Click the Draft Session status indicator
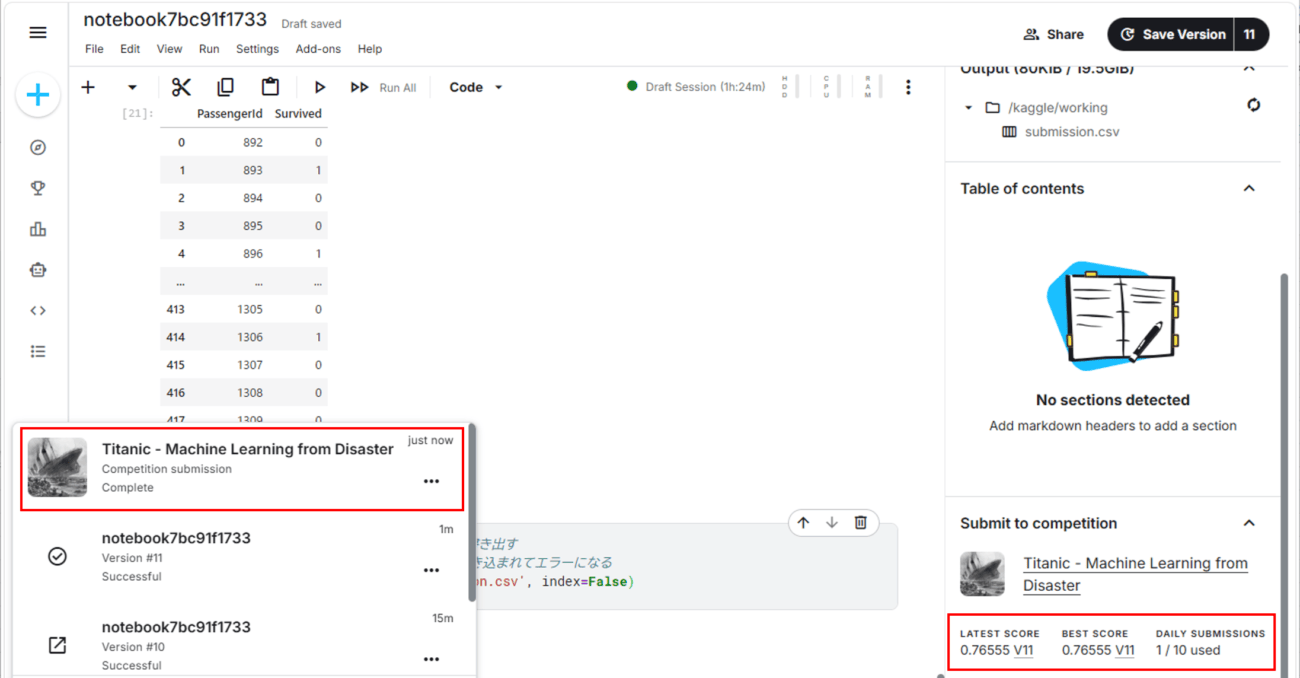The image size is (1300, 678). 696,87
